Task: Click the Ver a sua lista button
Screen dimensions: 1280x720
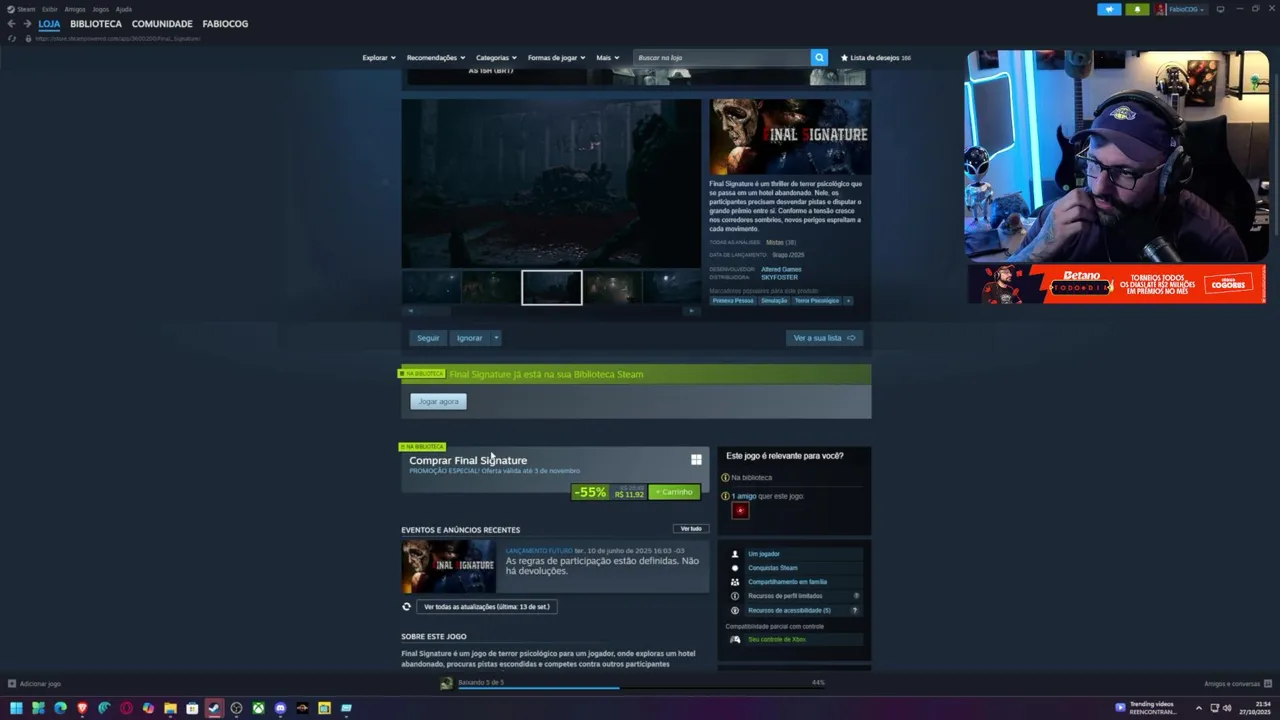Action: point(825,338)
